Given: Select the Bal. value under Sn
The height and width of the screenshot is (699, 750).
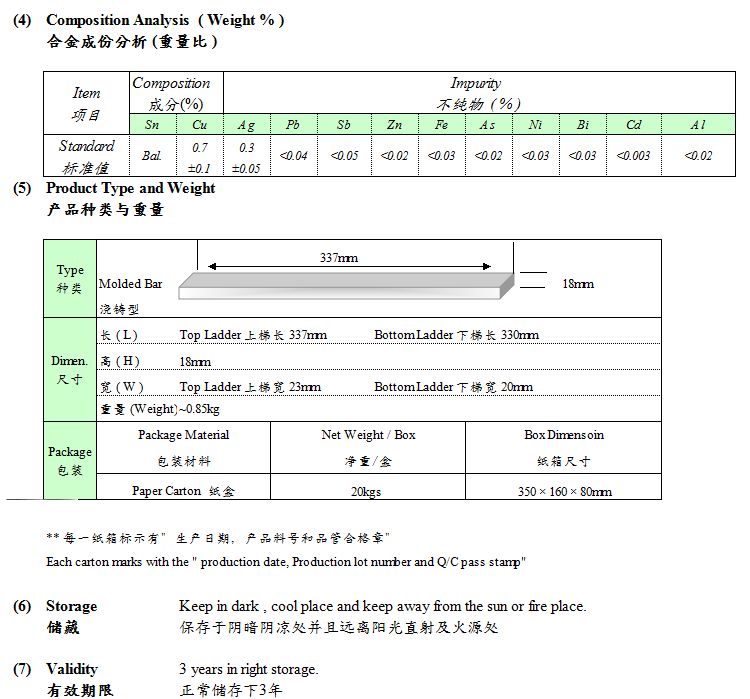Looking at the screenshot, I should 152,156.
